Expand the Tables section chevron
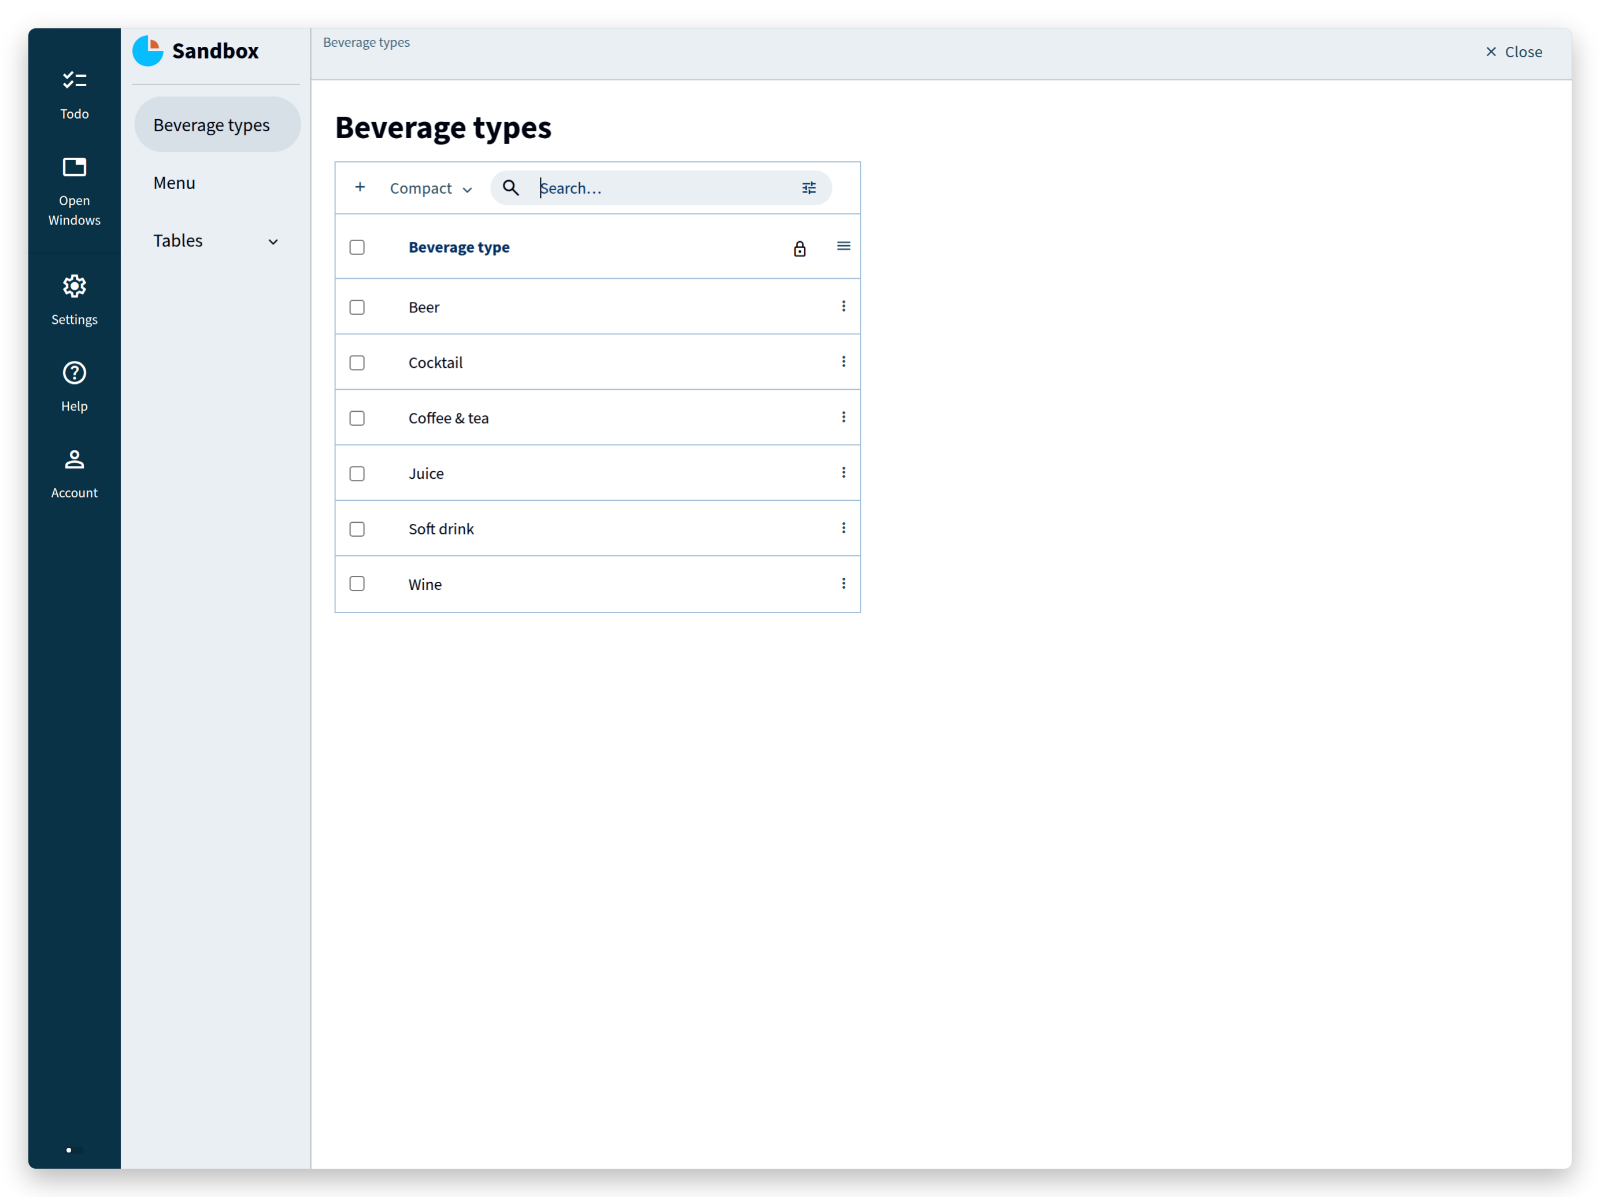The height and width of the screenshot is (1197, 1600). pos(273,242)
